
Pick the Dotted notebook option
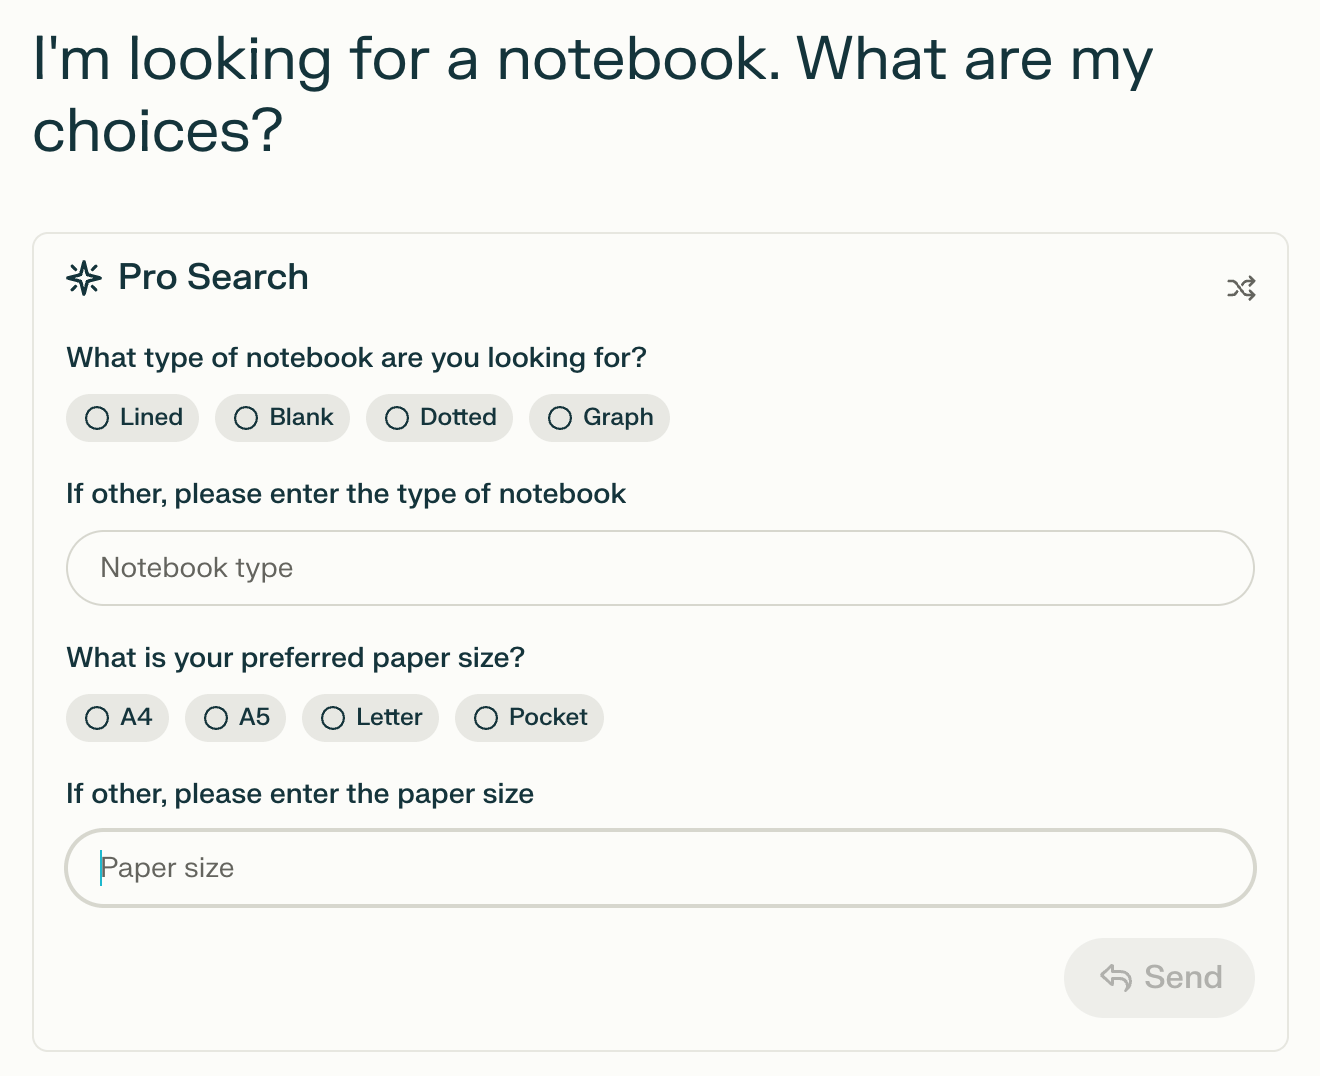click(x=439, y=418)
